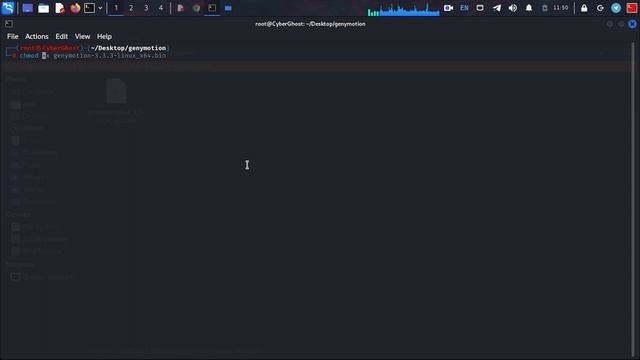Expand the terminal launcher dropdown arrow
The height and width of the screenshot is (360, 640).
pyautogui.click(x=100, y=8)
